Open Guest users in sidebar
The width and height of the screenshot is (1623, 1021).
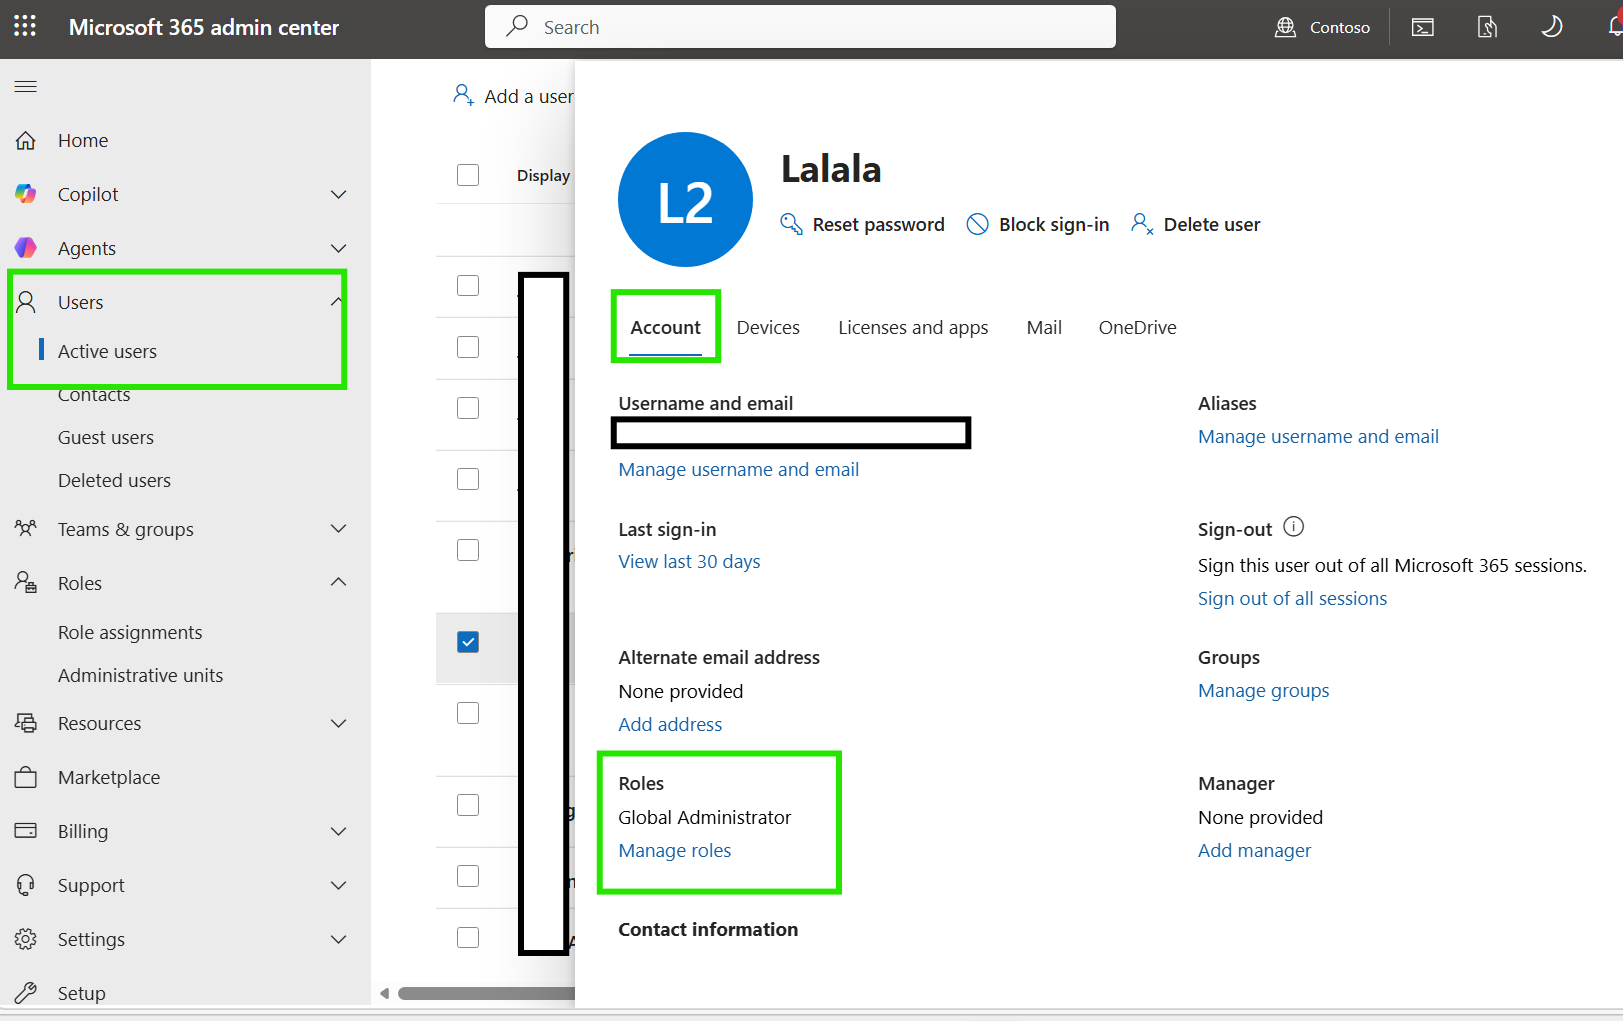point(106,437)
